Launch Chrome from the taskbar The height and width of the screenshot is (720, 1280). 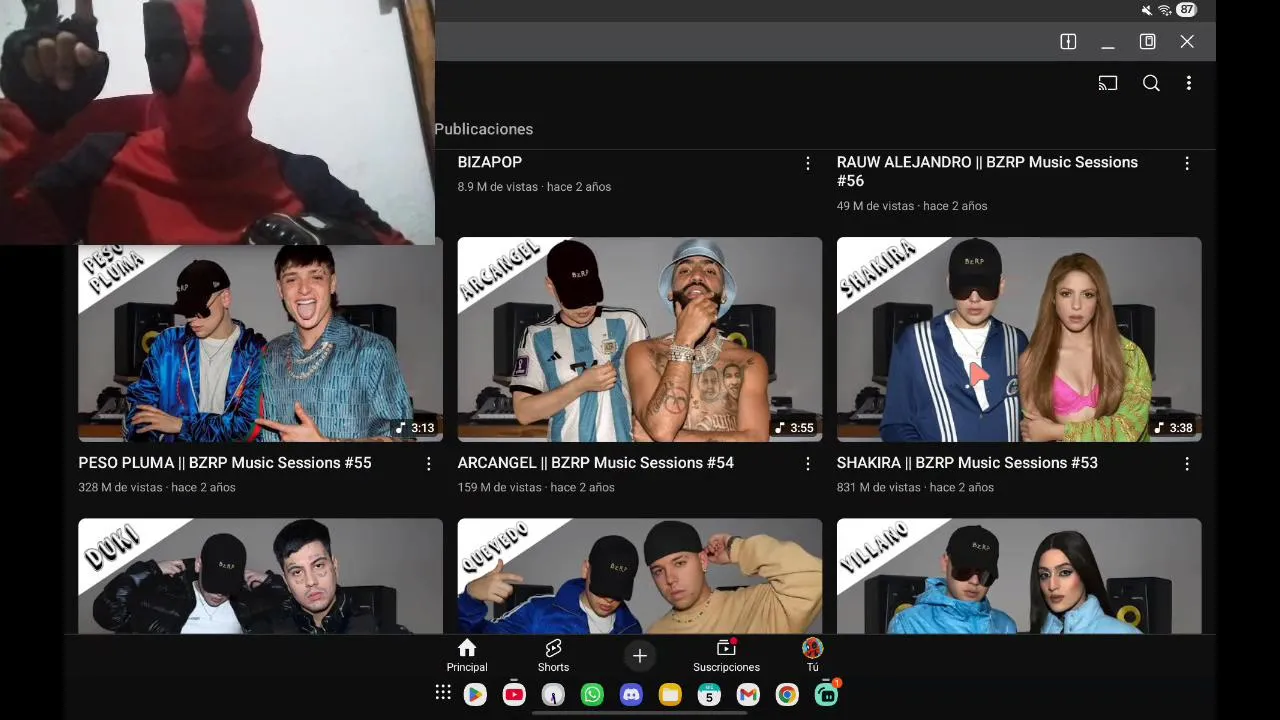pyautogui.click(x=787, y=694)
